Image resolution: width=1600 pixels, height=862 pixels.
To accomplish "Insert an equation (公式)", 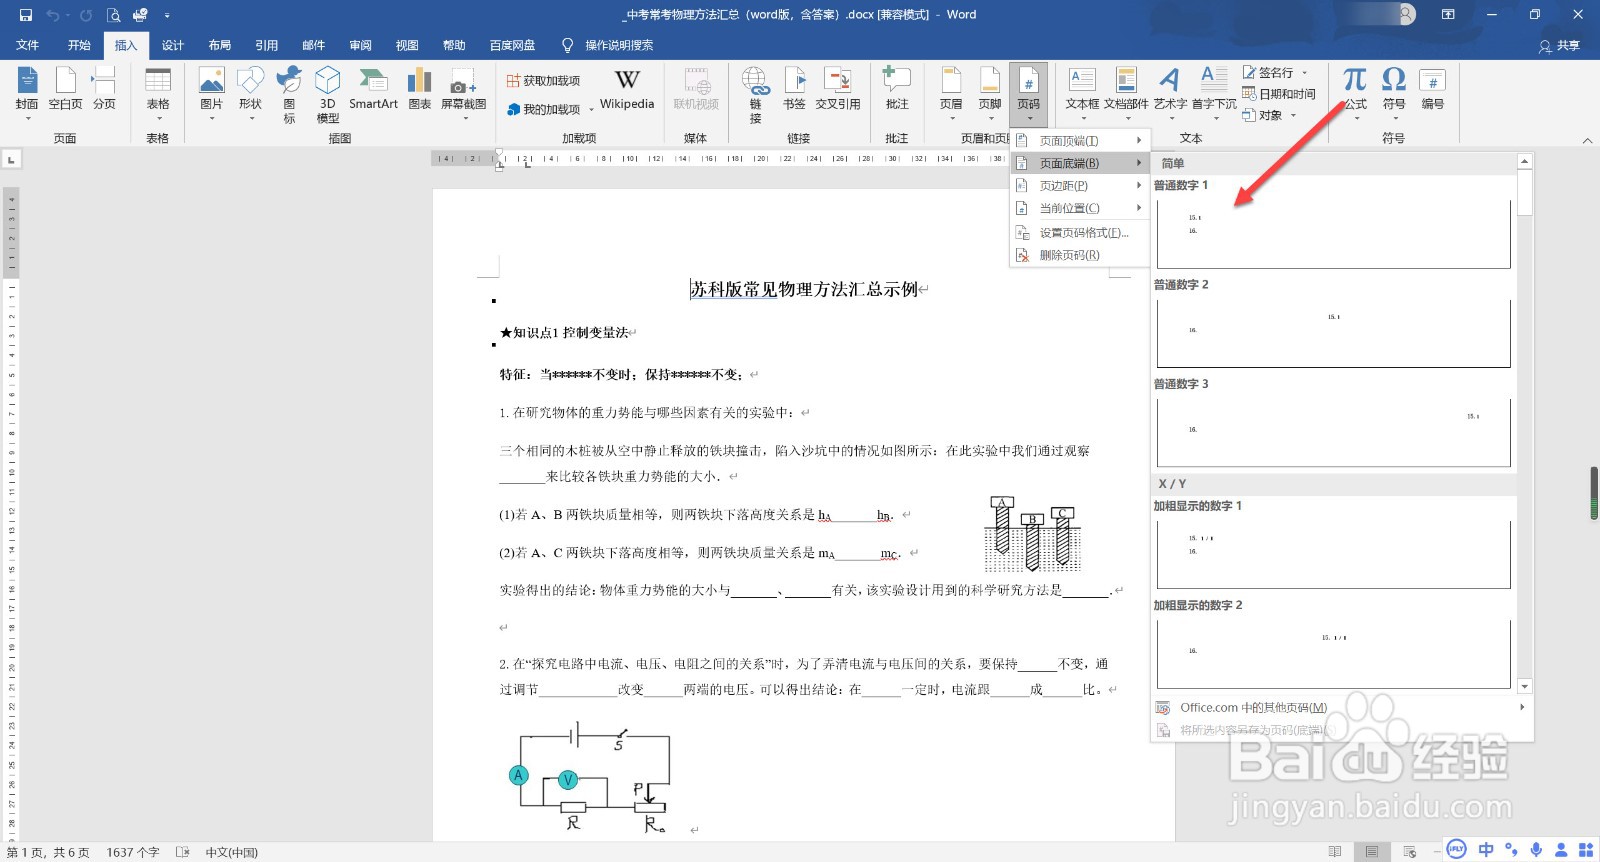I will pos(1355,92).
